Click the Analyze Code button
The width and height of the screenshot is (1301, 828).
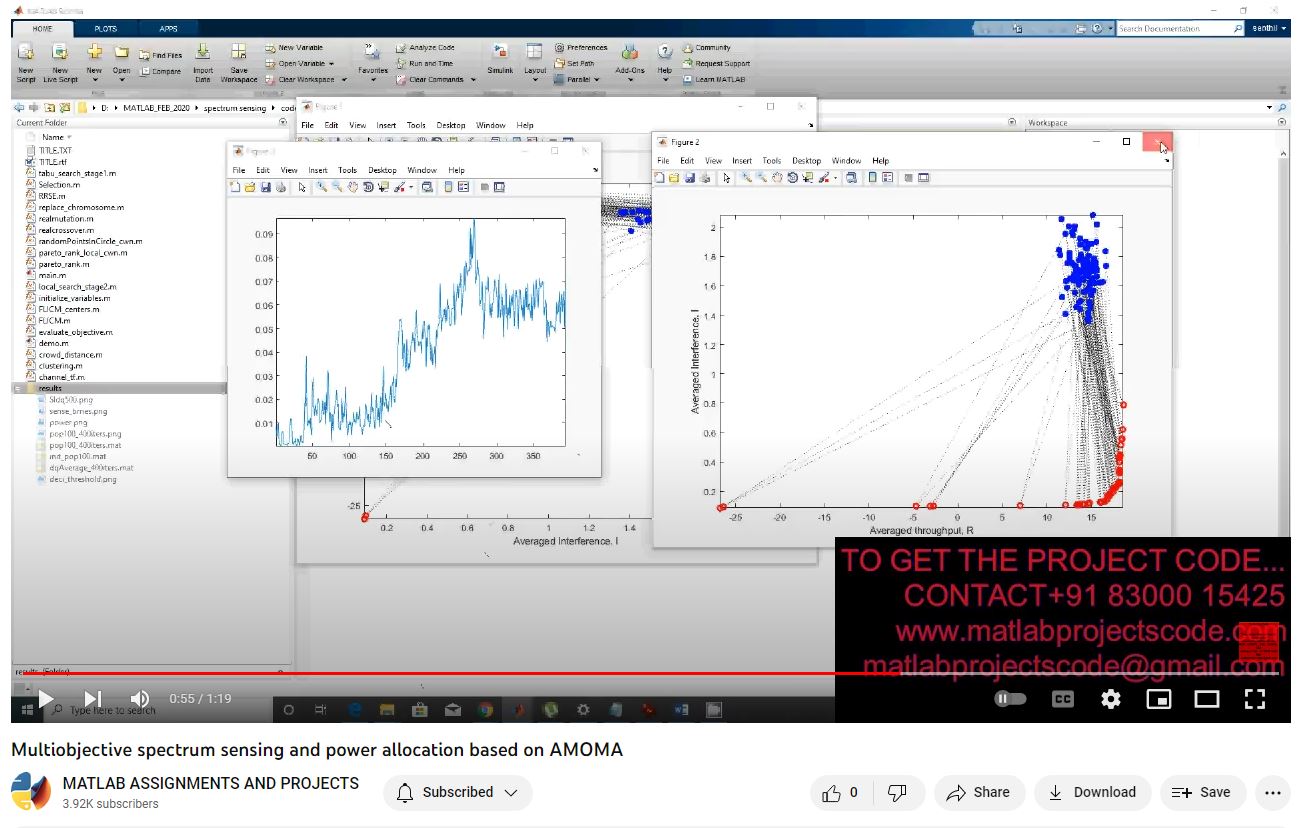tap(424, 47)
